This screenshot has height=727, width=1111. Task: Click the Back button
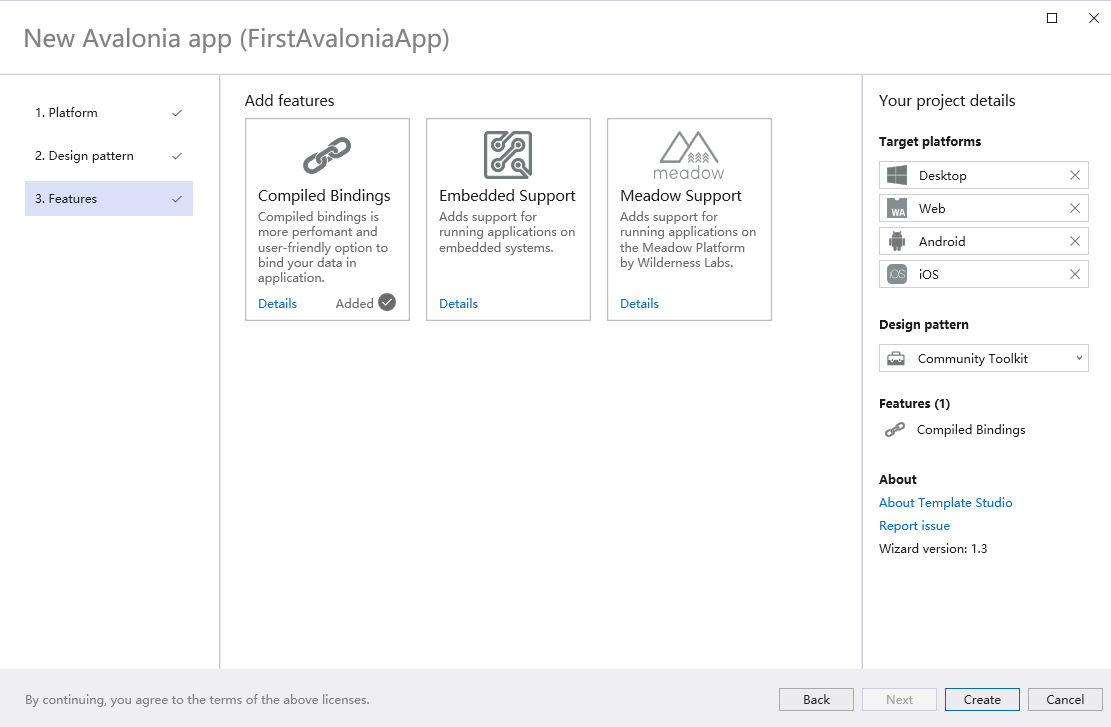(x=816, y=700)
